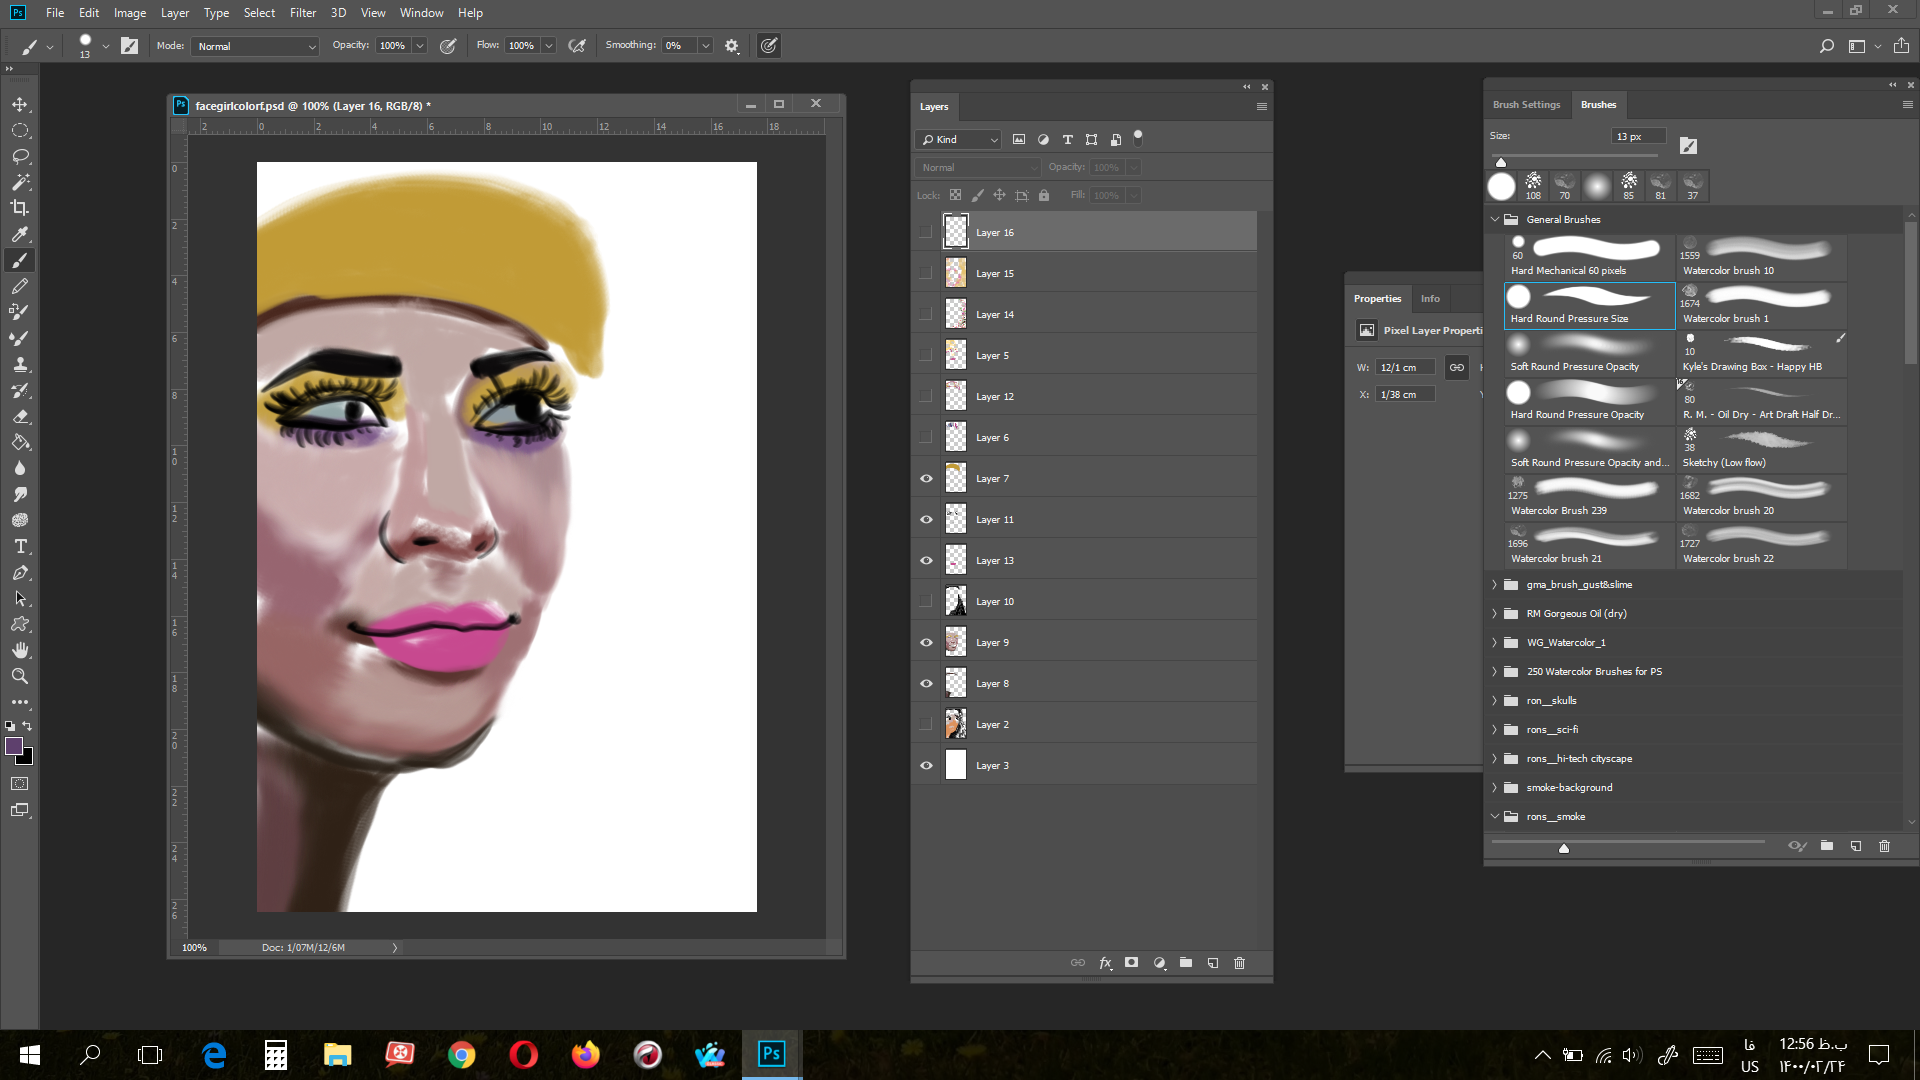The height and width of the screenshot is (1080, 1920).
Task: Open the Smoothing value dropdown
Action: (x=706, y=46)
